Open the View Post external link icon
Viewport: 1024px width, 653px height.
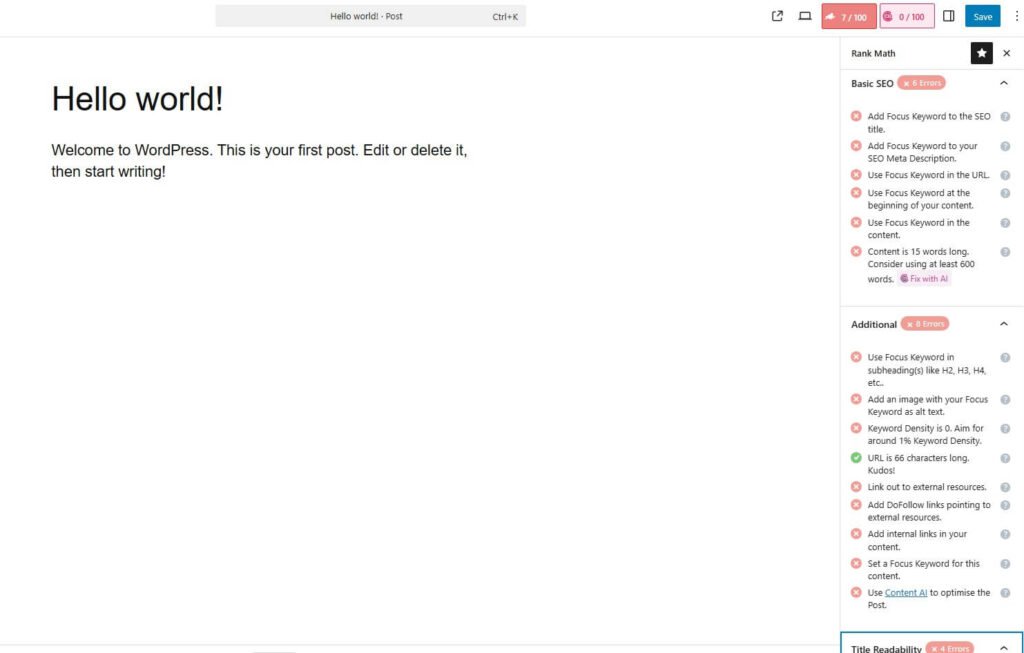pyautogui.click(x=777, y=16)
